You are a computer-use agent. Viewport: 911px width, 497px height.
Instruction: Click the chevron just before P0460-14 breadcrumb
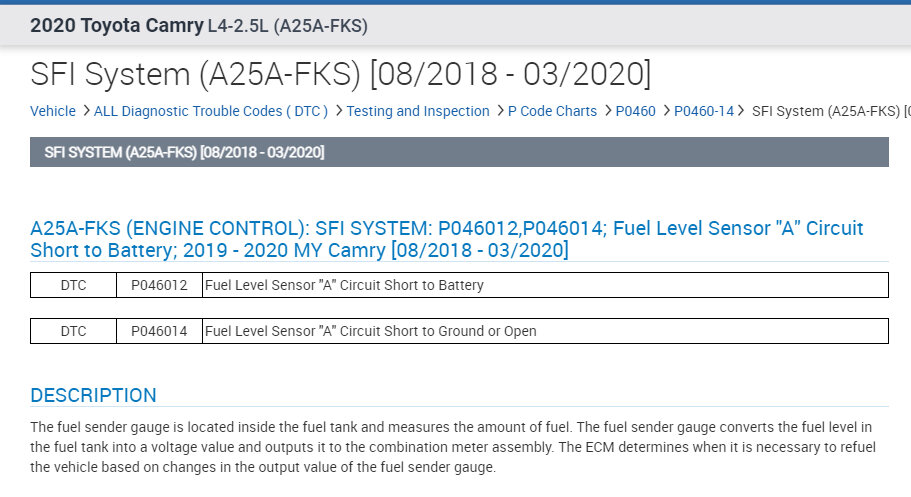coord(666,111)
